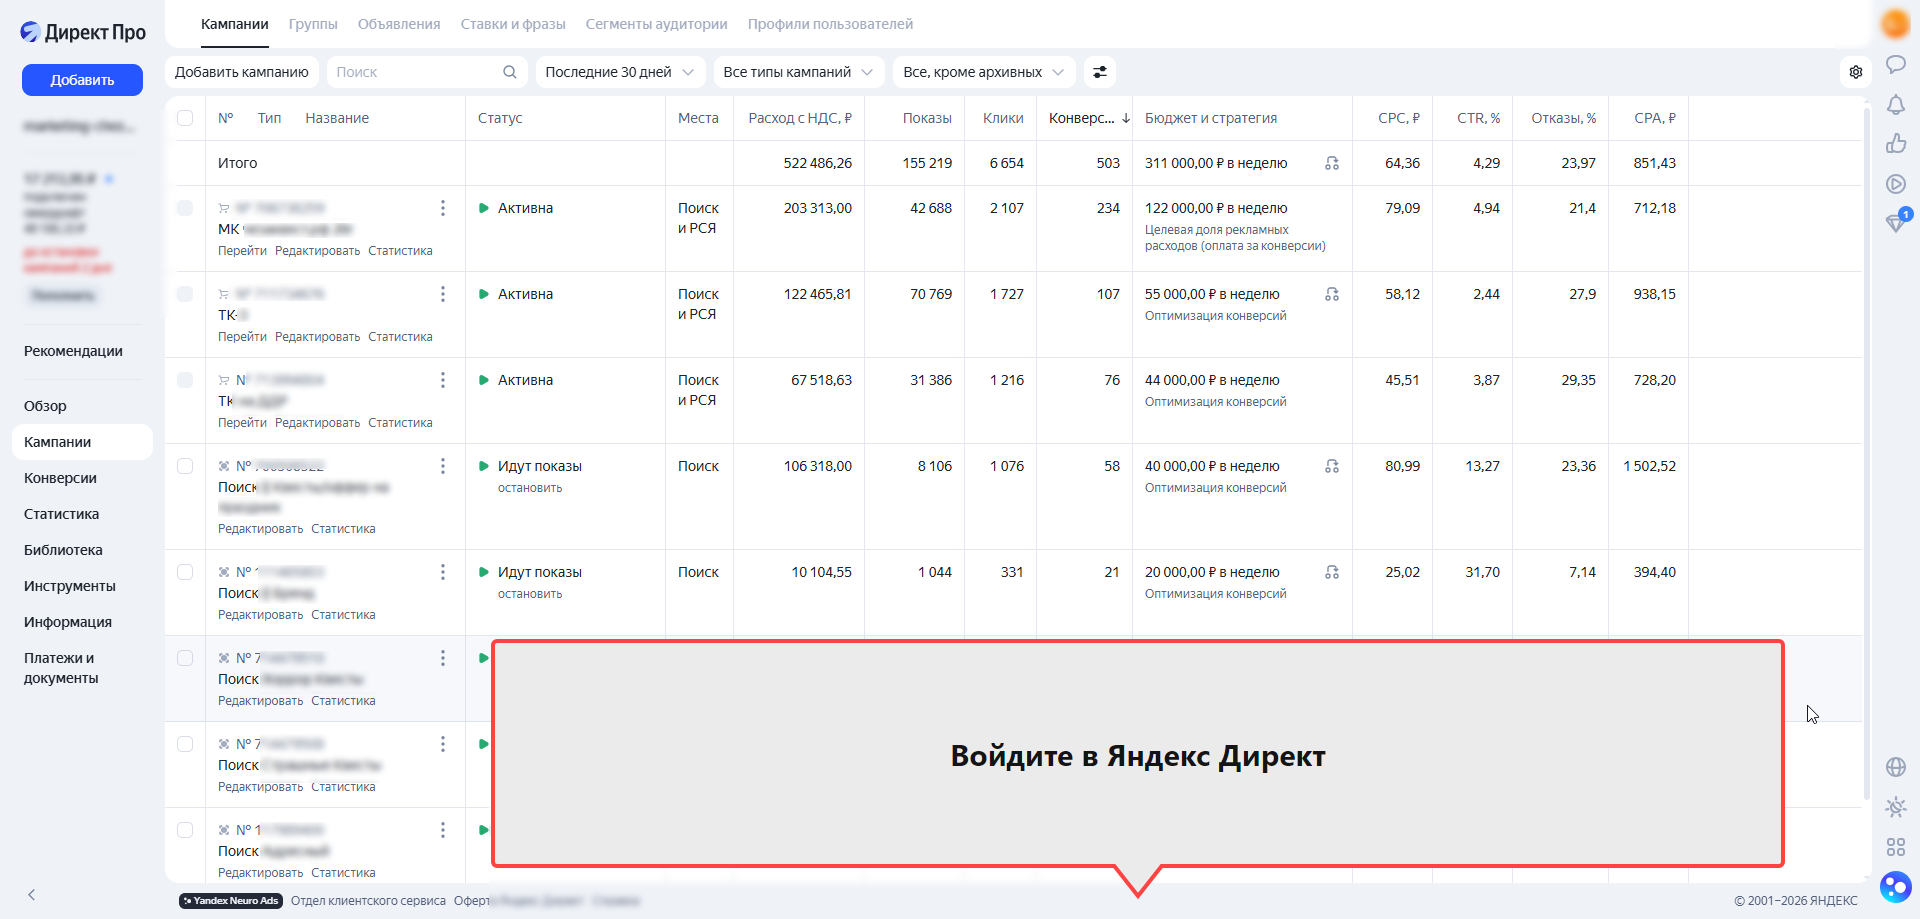
Task: Open the table settings gear
Action: point(1856,72)
